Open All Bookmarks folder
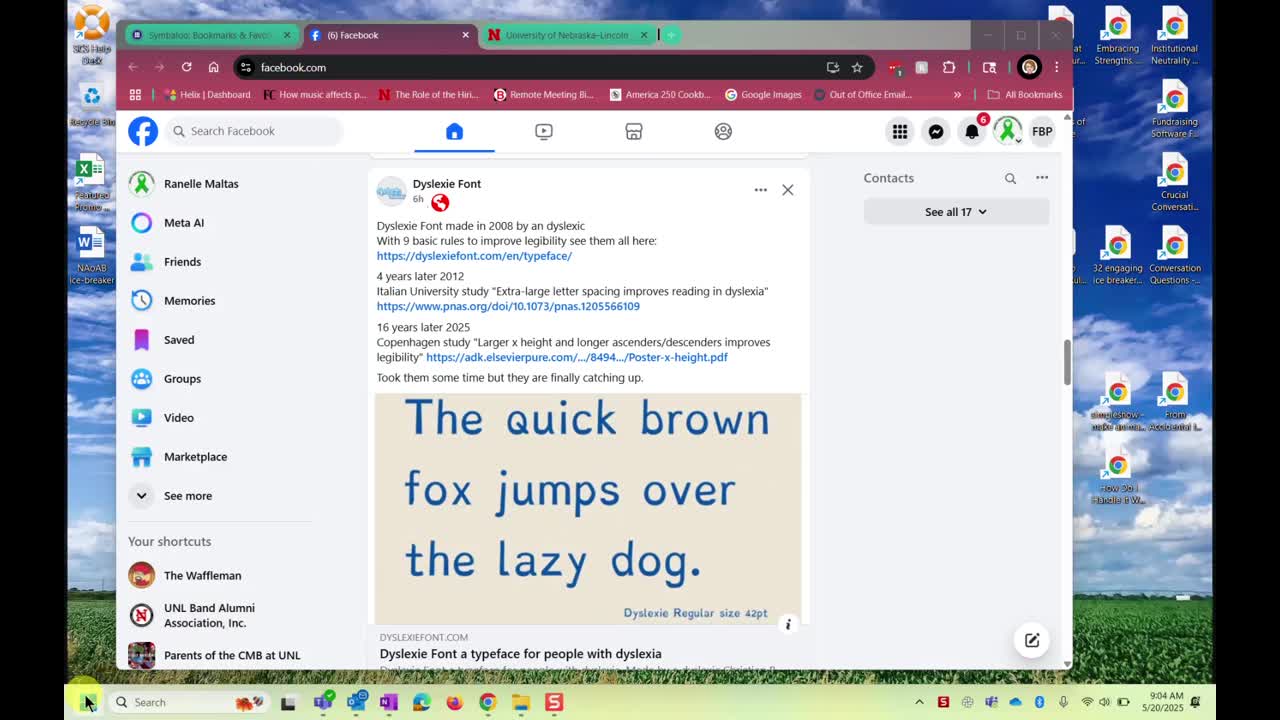 point(1024,95)
